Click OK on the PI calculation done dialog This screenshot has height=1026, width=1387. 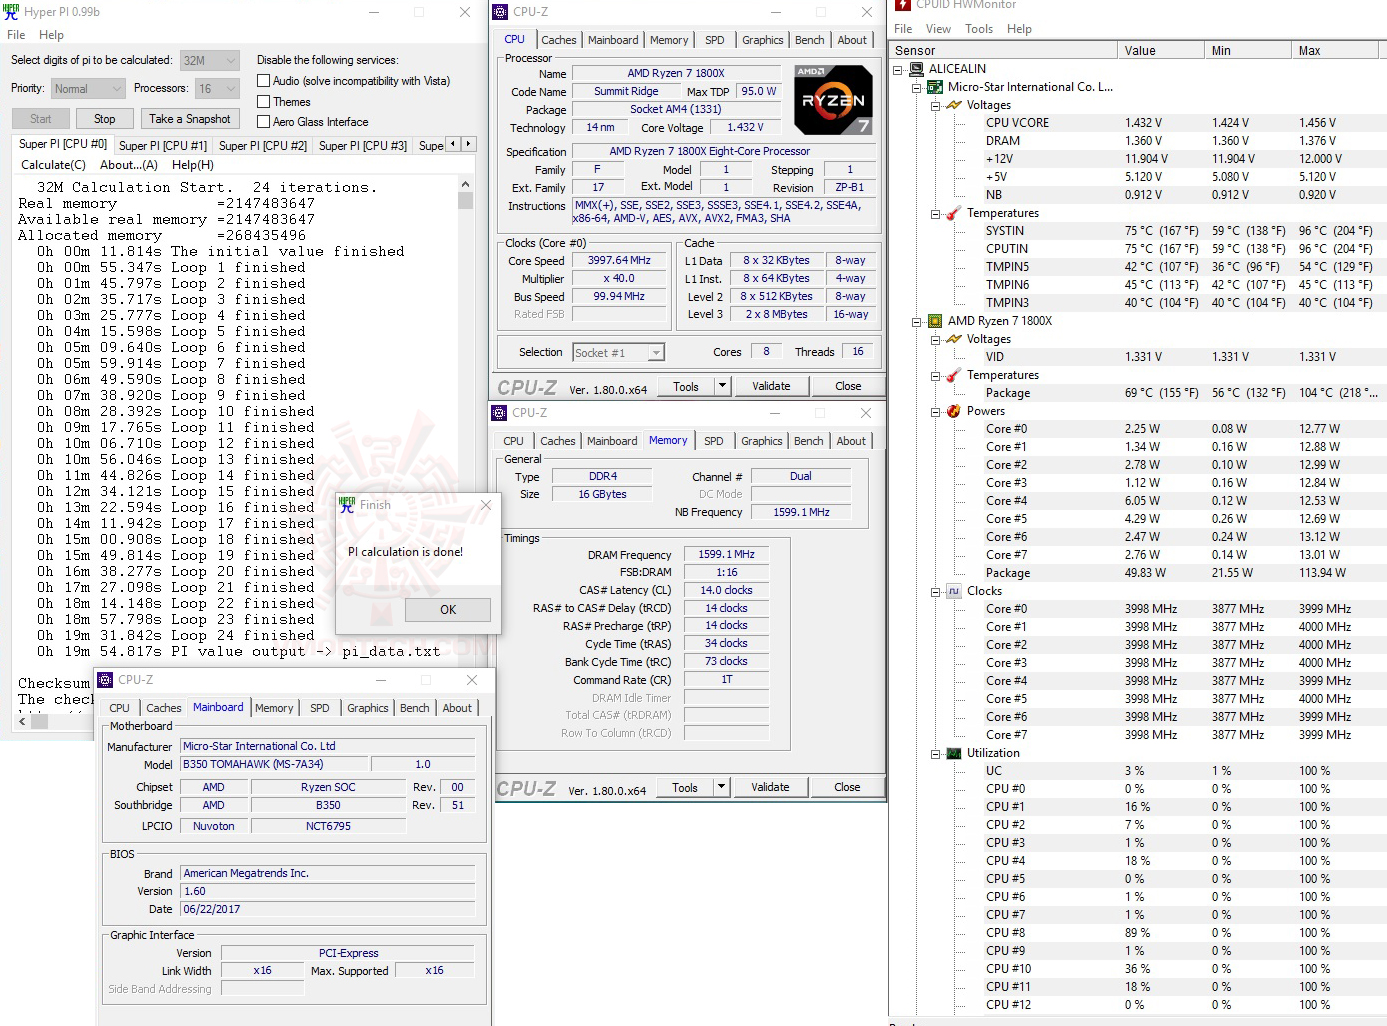tap(447, 609)
